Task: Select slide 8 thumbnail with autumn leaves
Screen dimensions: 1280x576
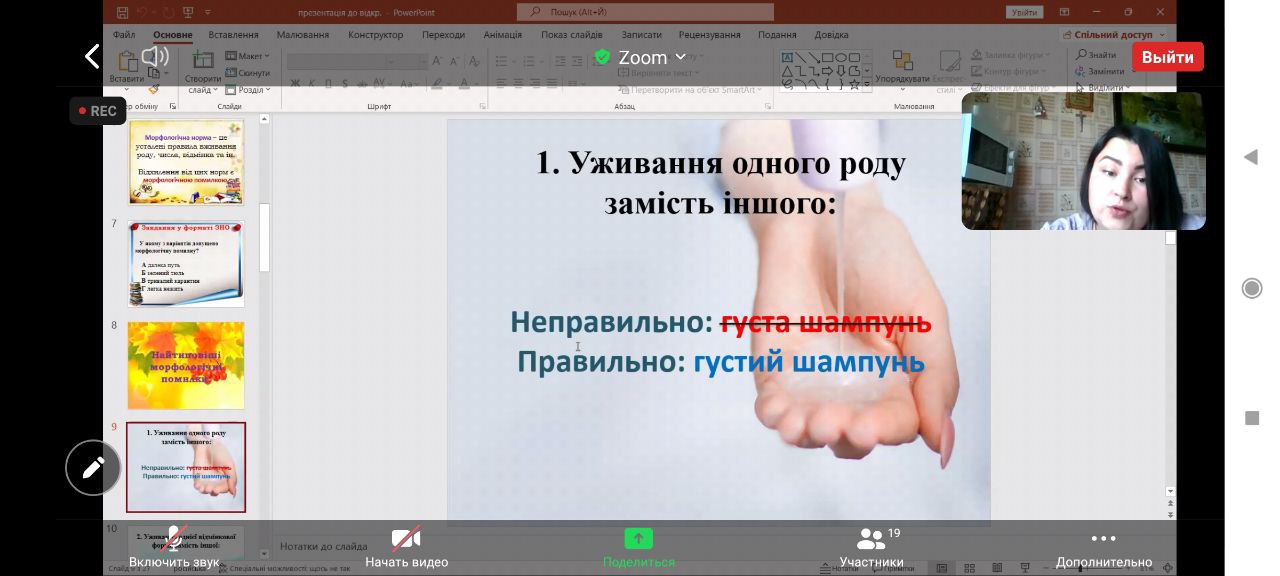Action: (x=186, y=365)
